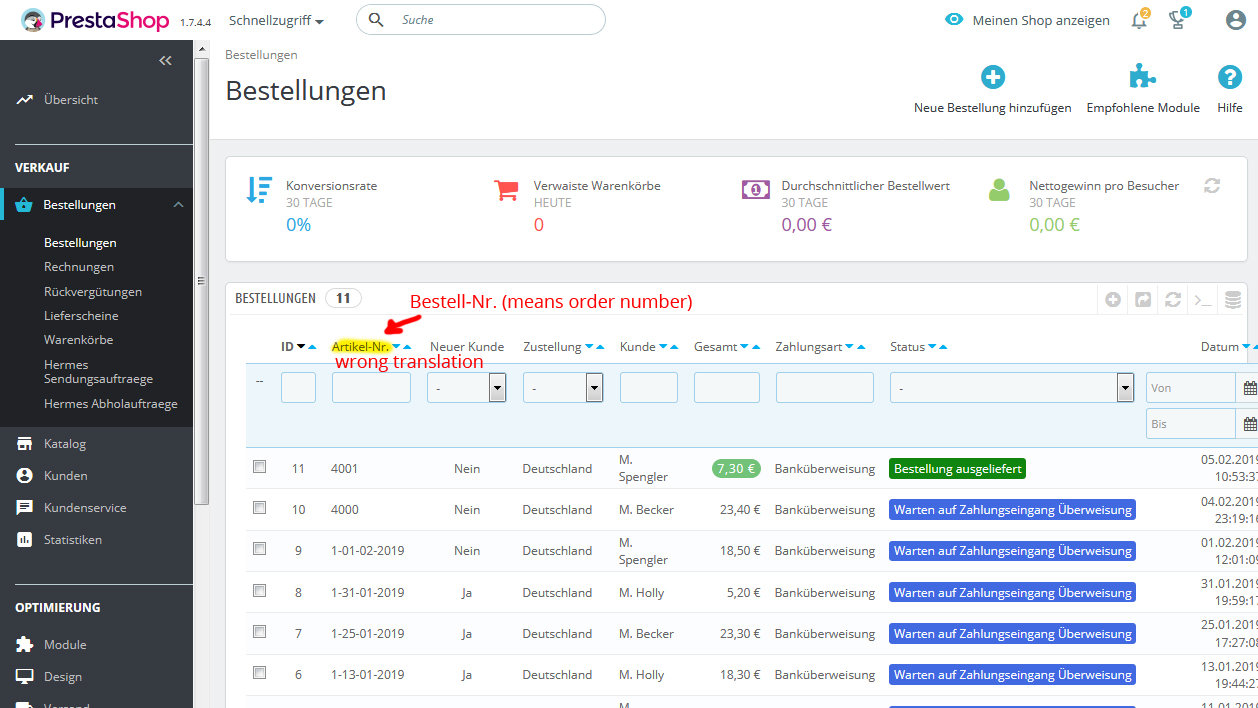
Task: Click the Bestellung ausgeliefert status badge
Action: [x=957, y=468]
